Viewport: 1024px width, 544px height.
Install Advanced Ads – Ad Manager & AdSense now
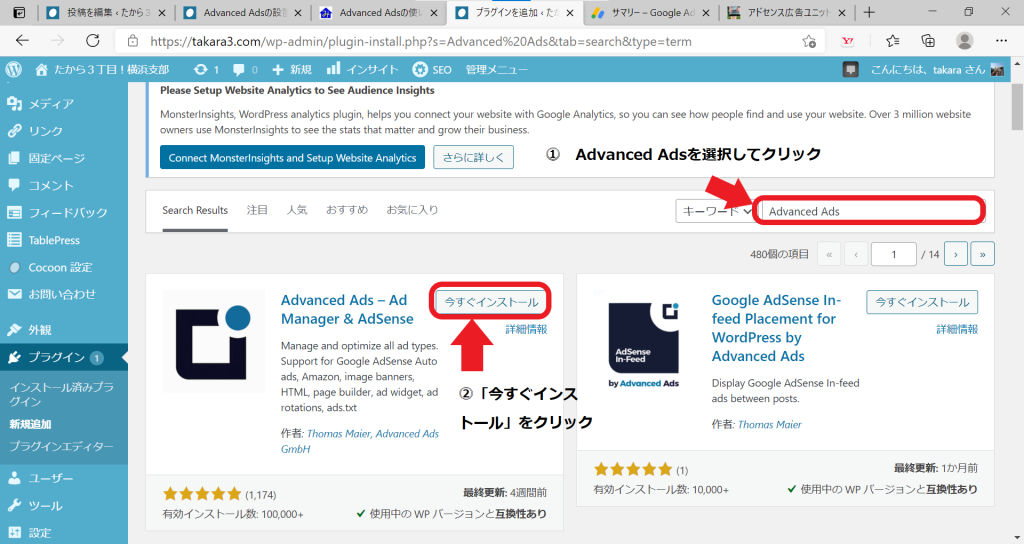[x=491, y=302]
